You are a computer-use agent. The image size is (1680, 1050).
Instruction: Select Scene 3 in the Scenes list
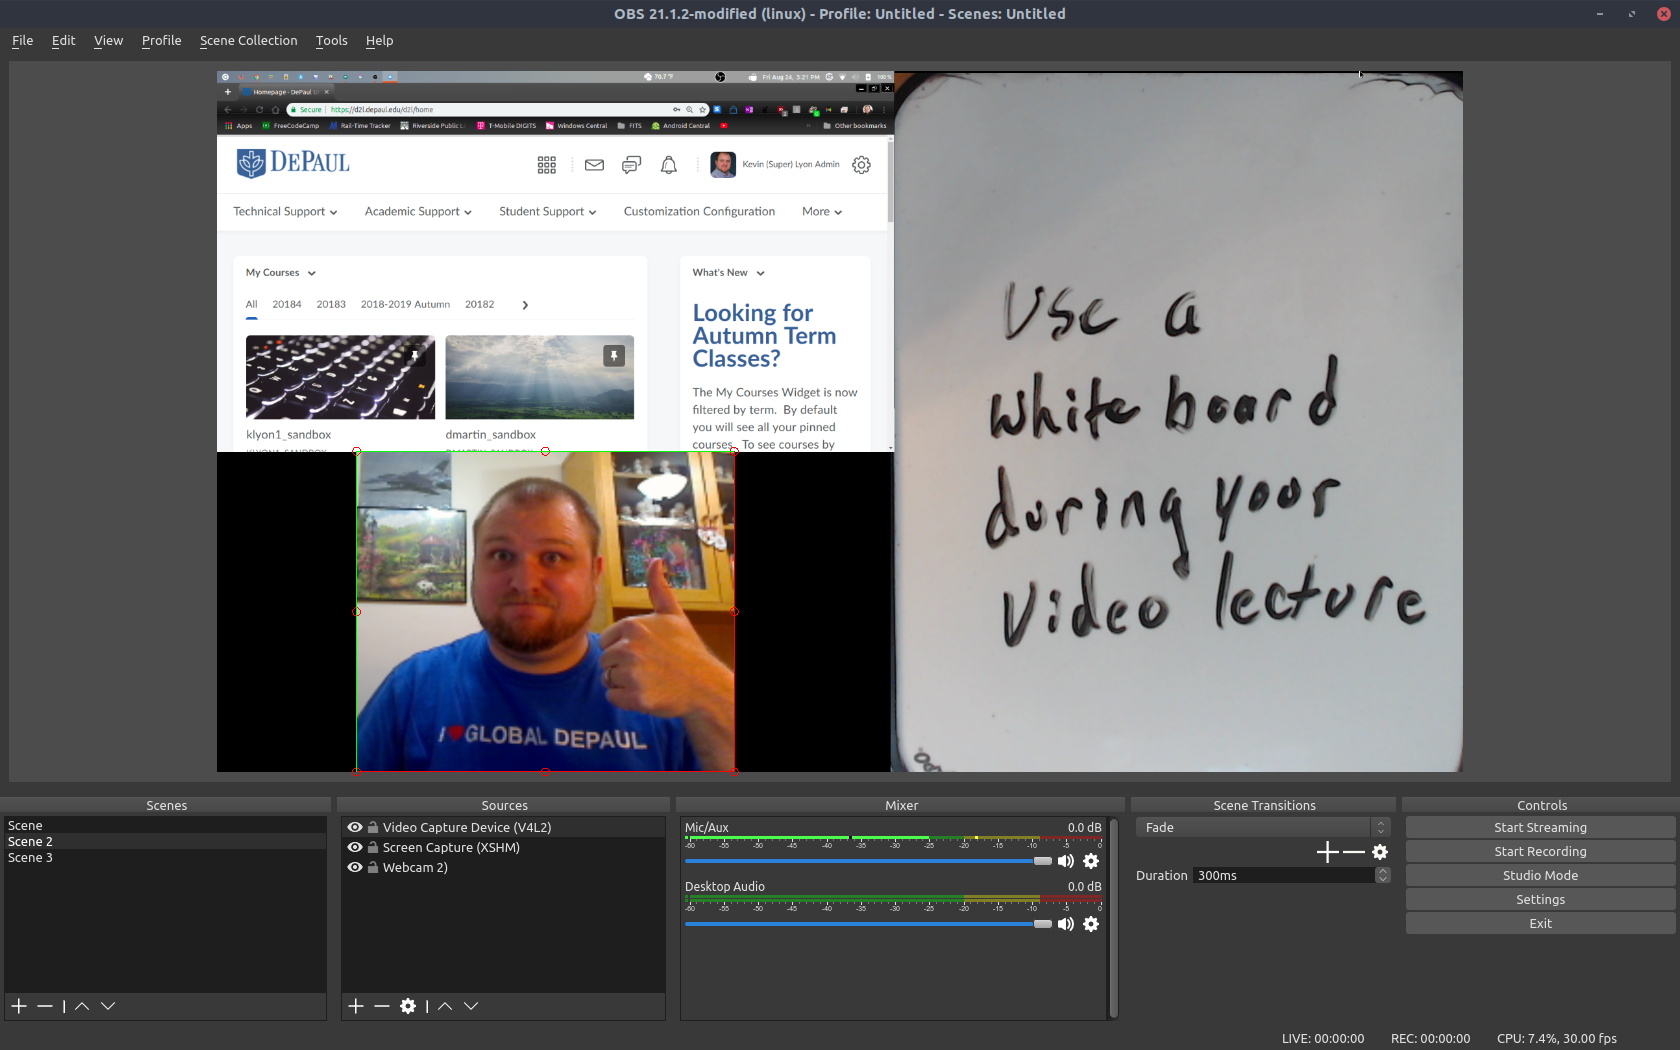[x=31, y=858]
